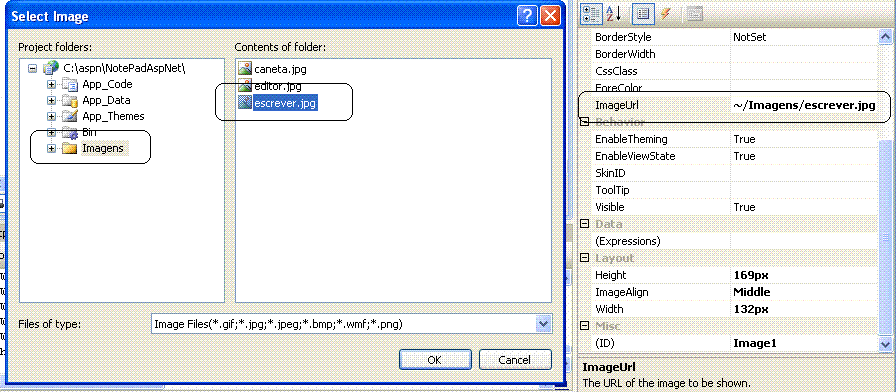
Task: Click the escrever.jpg file icon
Action: click(245, 103)
